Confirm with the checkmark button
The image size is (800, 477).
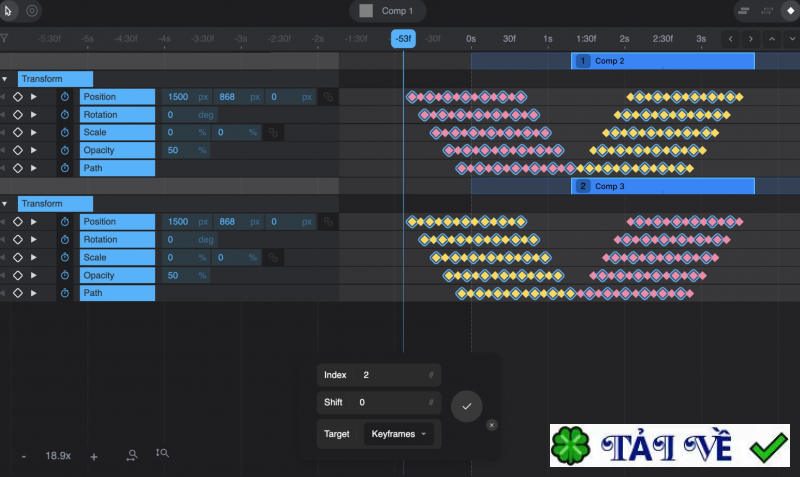466,406
